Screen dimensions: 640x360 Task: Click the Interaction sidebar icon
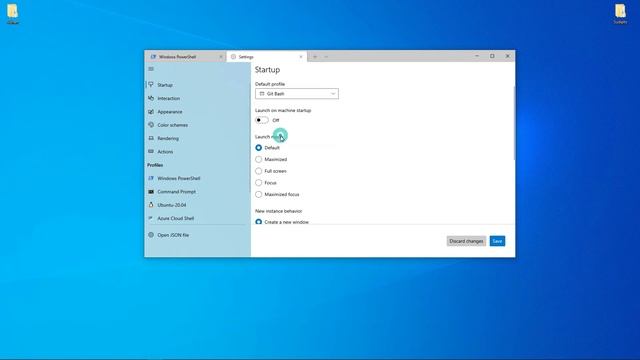pos(151,98)
